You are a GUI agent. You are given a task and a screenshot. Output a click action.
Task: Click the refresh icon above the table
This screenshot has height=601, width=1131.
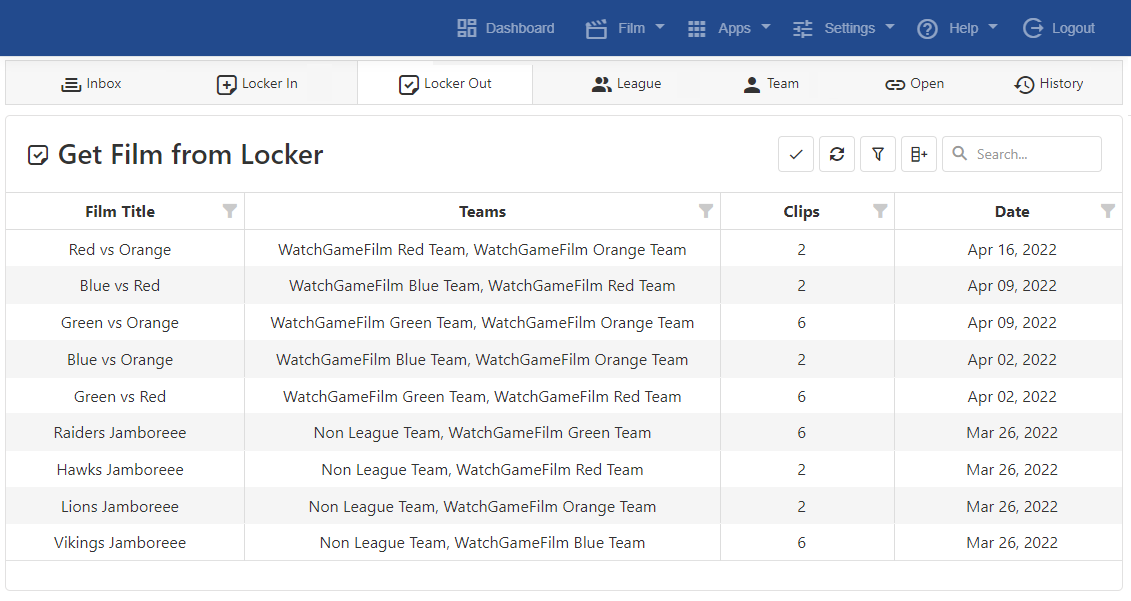pos(837,154)
